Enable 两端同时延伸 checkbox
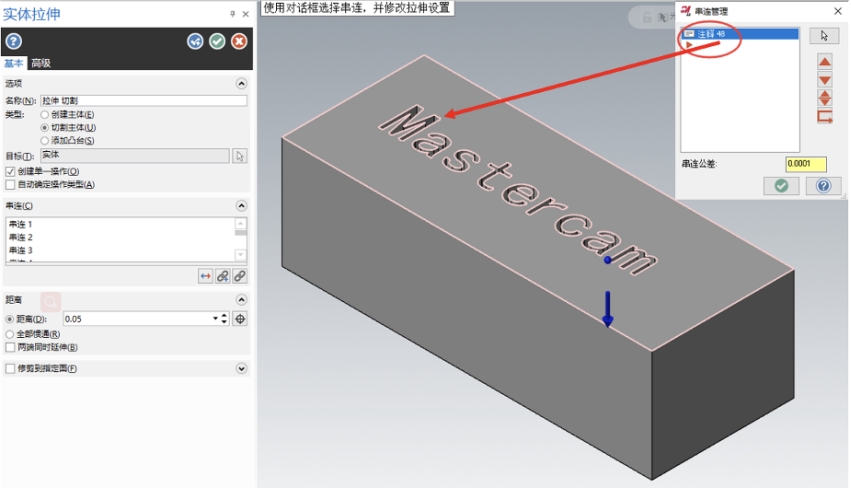The height and width of the screenshot is (488, 851). (x=10, y=347)
